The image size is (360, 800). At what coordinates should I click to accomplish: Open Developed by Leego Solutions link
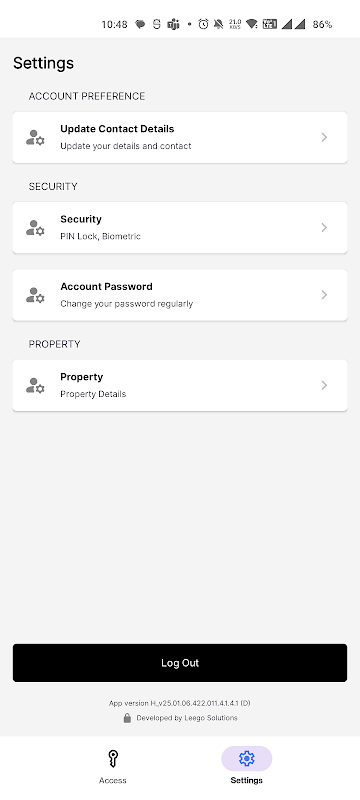[x=187, y=718]
